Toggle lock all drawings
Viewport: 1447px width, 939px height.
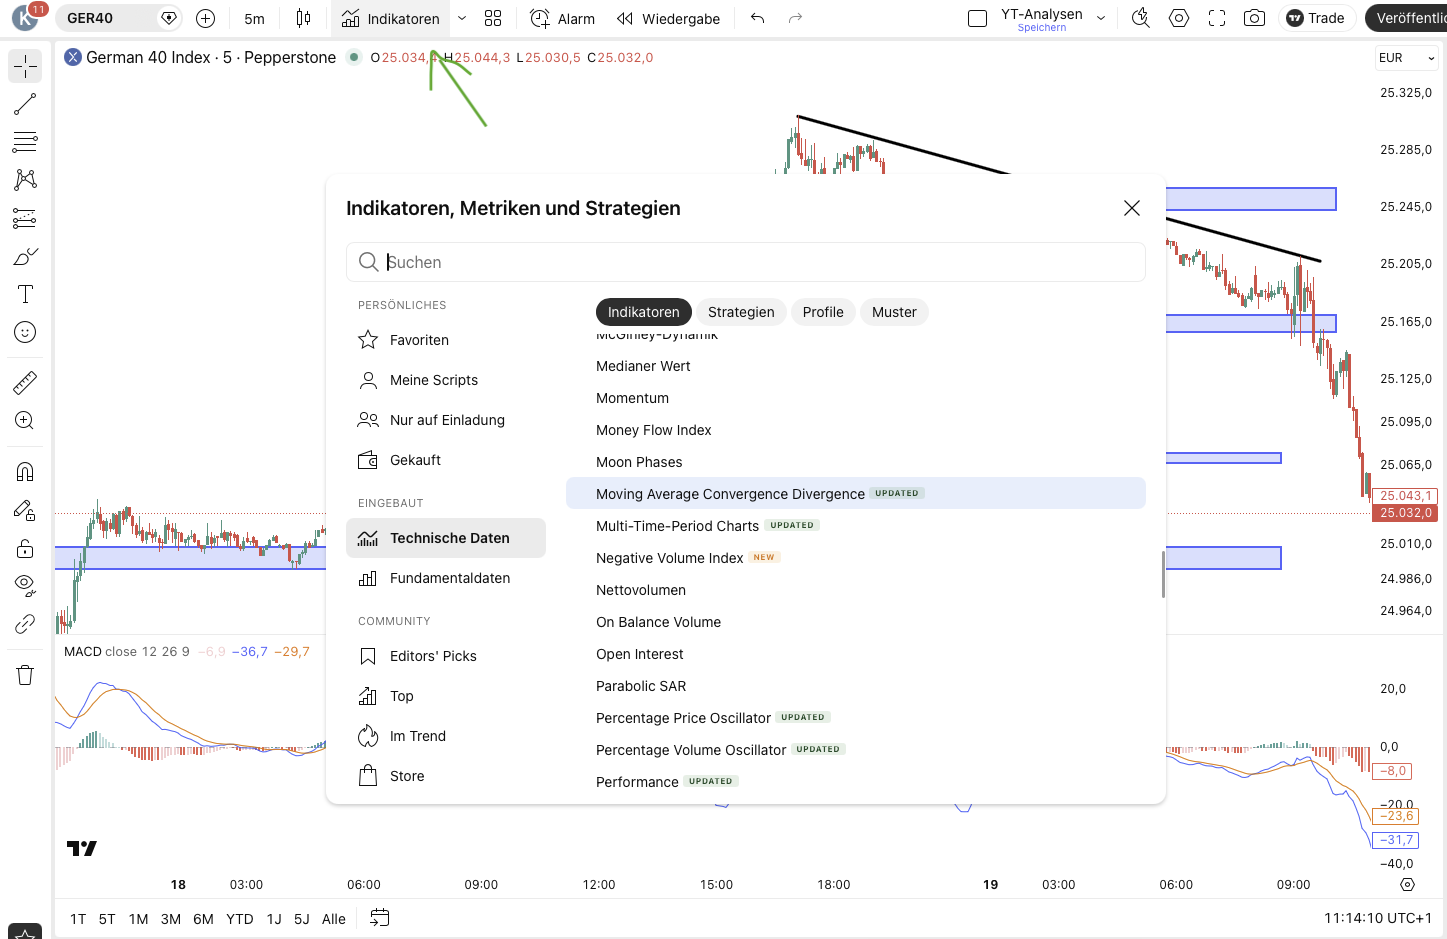coord(25,548)
